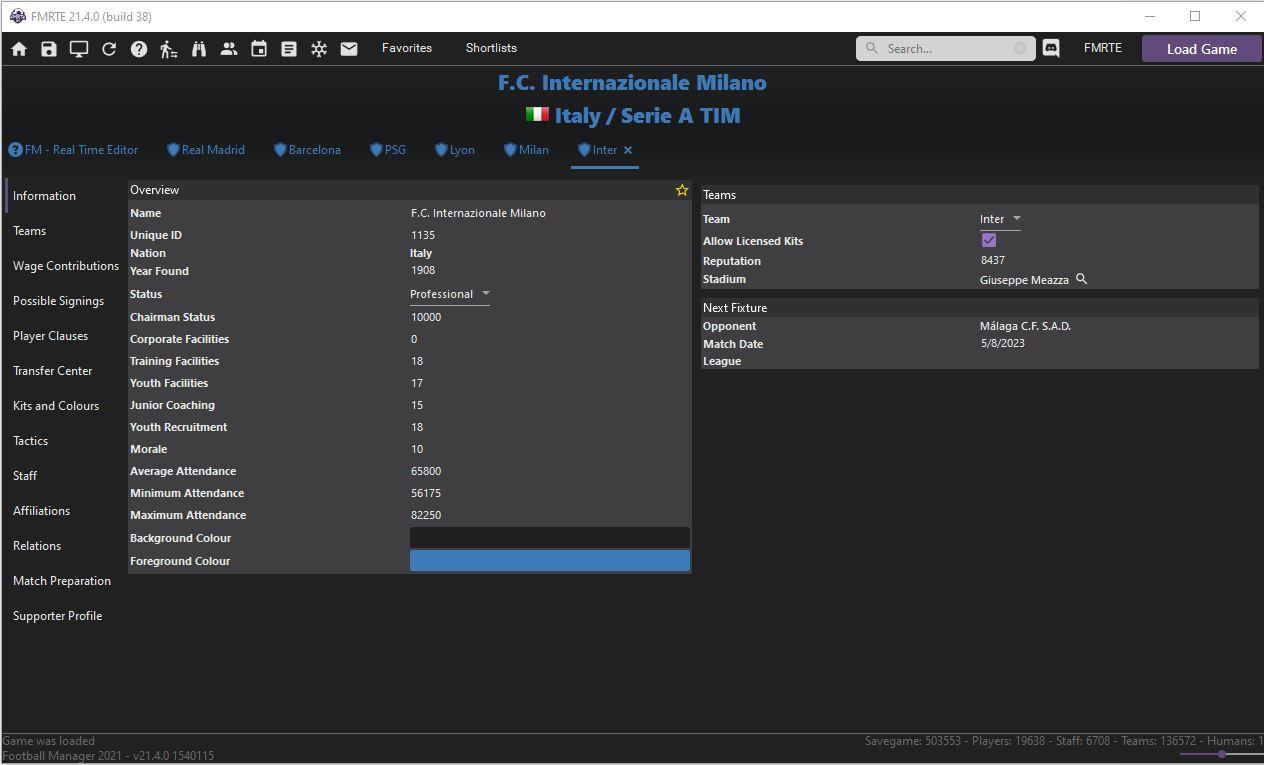This screenshot has width=1264, height=765.
Task: Toggle Allow Licensed Kits checkbox
Action: tap(989, 240)
